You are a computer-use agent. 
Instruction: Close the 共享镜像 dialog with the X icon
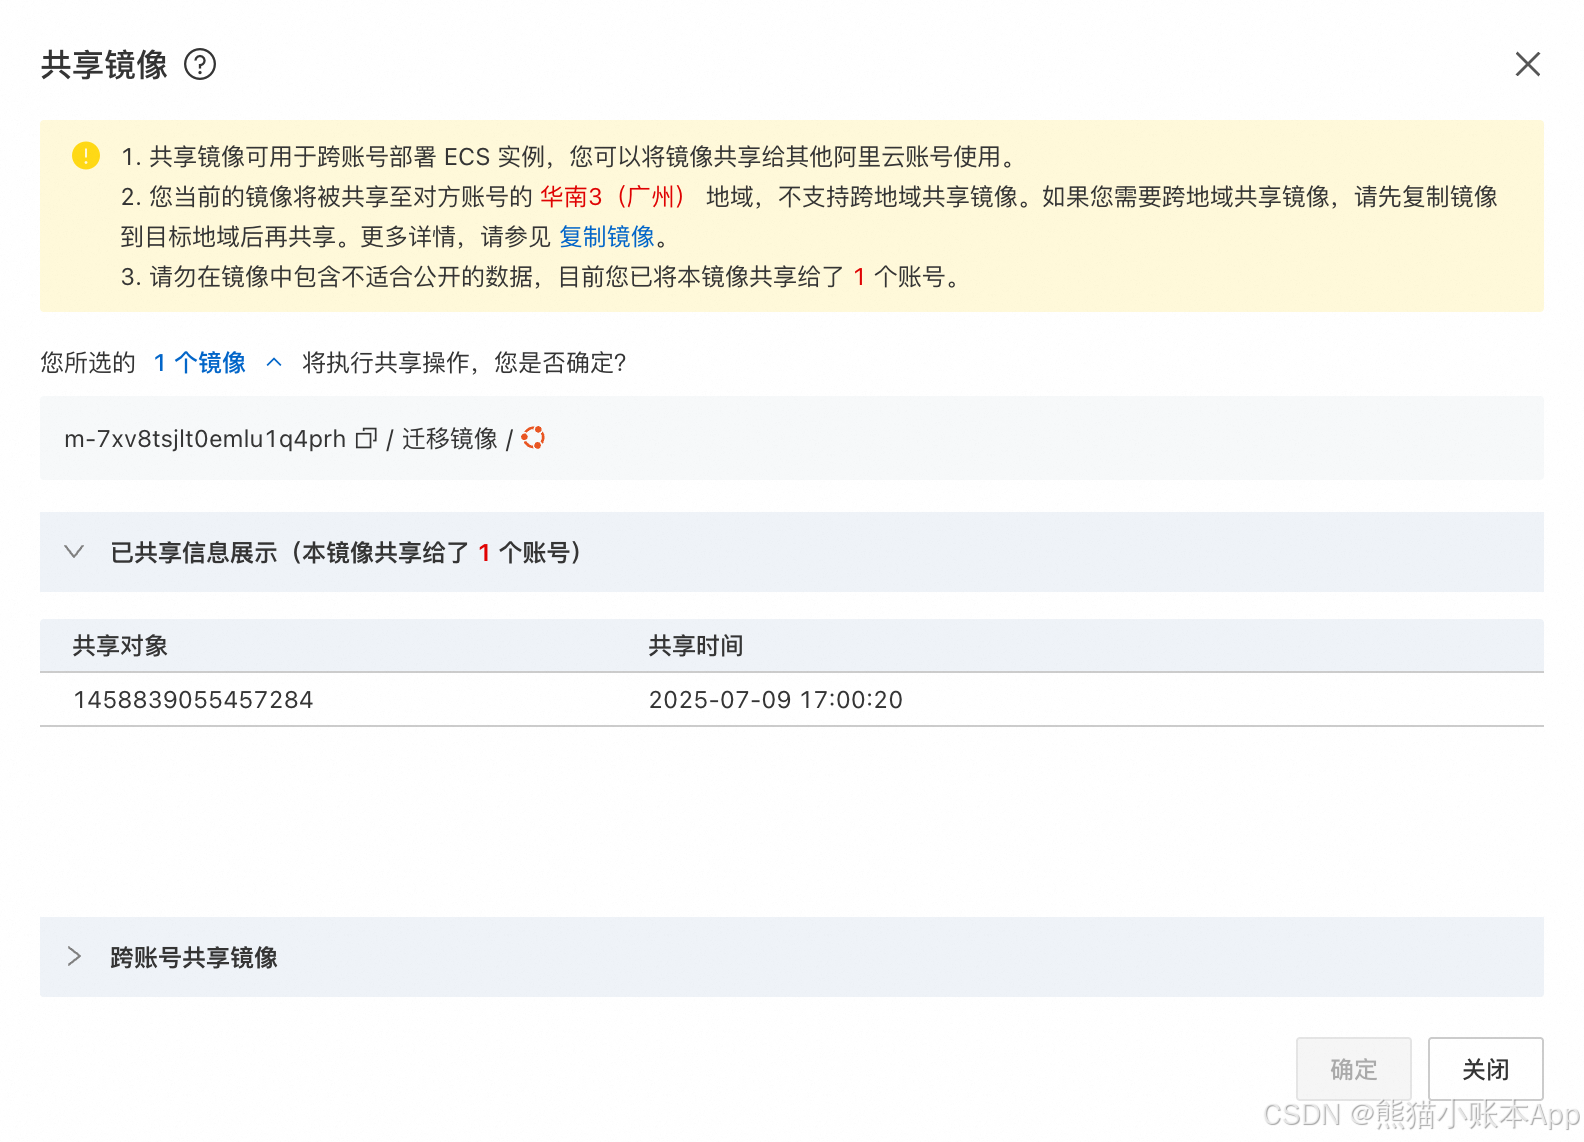(1527, 64)
